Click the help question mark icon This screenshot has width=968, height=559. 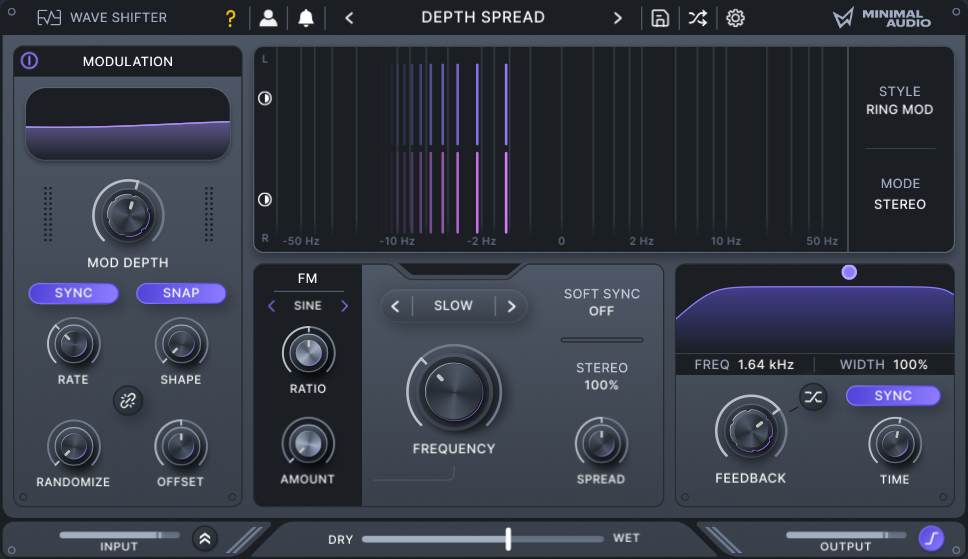point(231,18)
